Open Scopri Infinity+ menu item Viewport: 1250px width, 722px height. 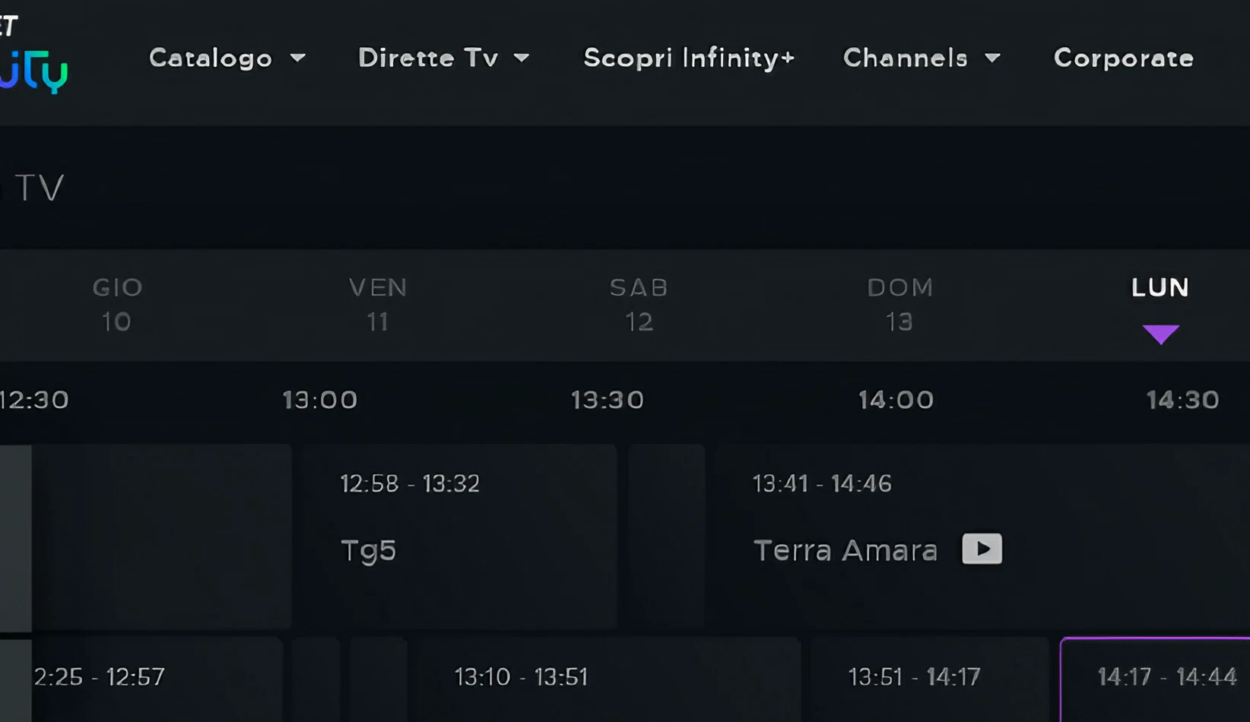coord(689,58)
